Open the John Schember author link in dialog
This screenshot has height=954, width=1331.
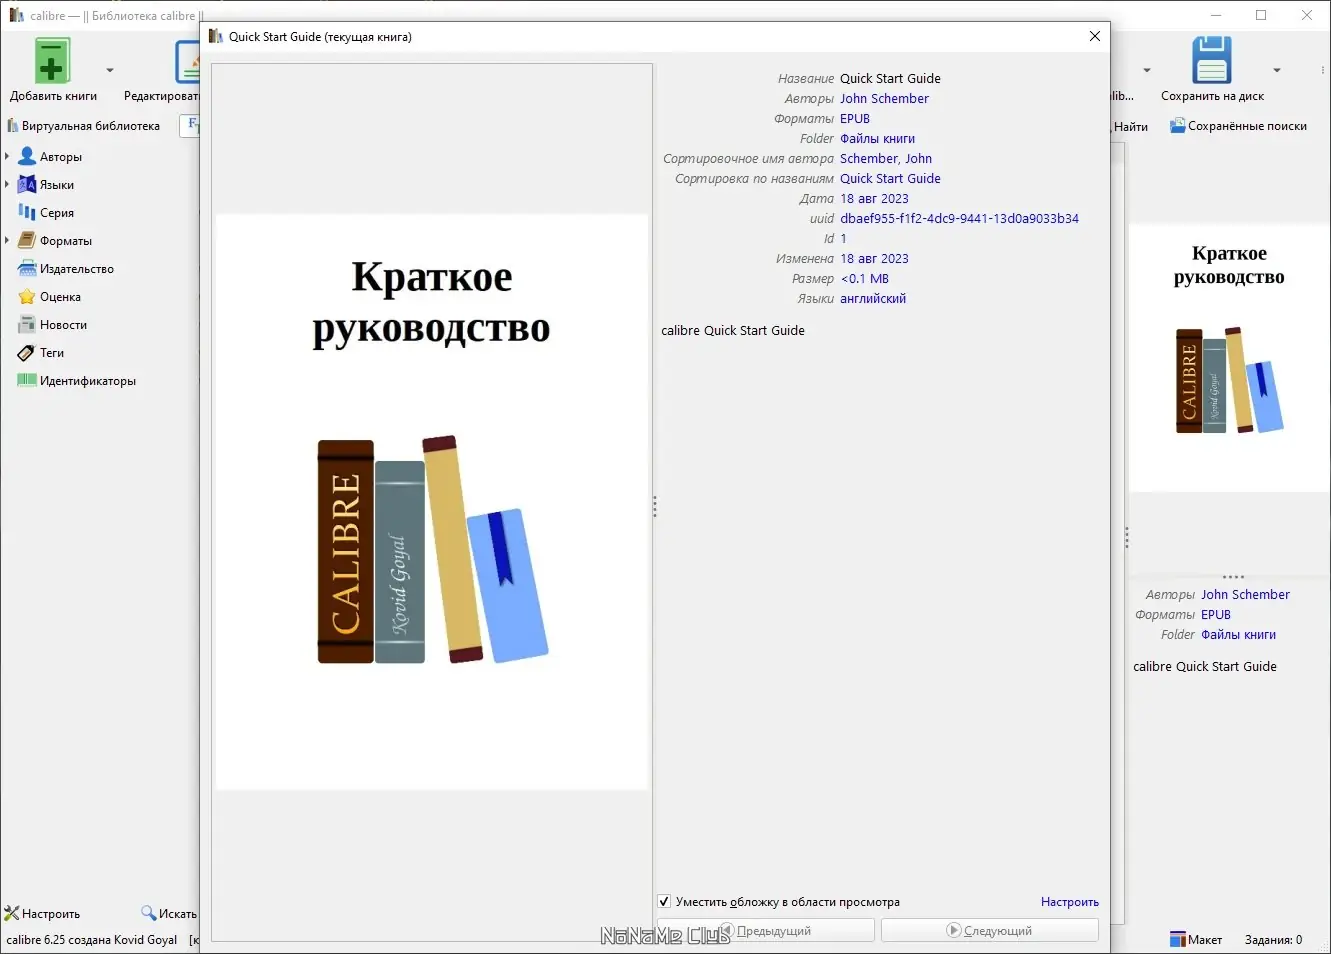click(884, 99)
